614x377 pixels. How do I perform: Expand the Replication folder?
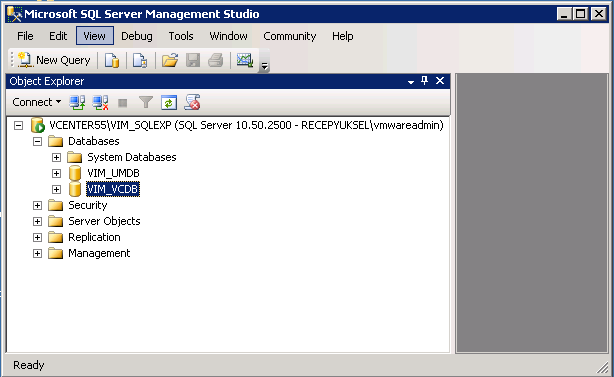[x=37, y=238]
